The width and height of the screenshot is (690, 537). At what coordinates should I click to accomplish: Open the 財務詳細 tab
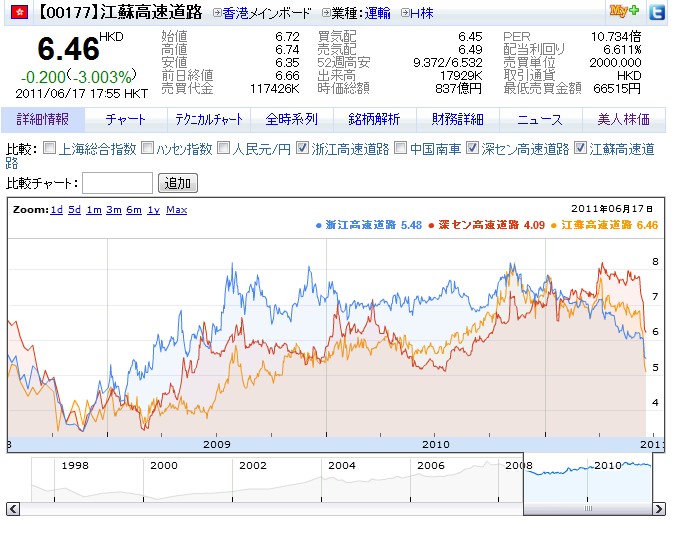pyautogui.click(x=457, y=119)
